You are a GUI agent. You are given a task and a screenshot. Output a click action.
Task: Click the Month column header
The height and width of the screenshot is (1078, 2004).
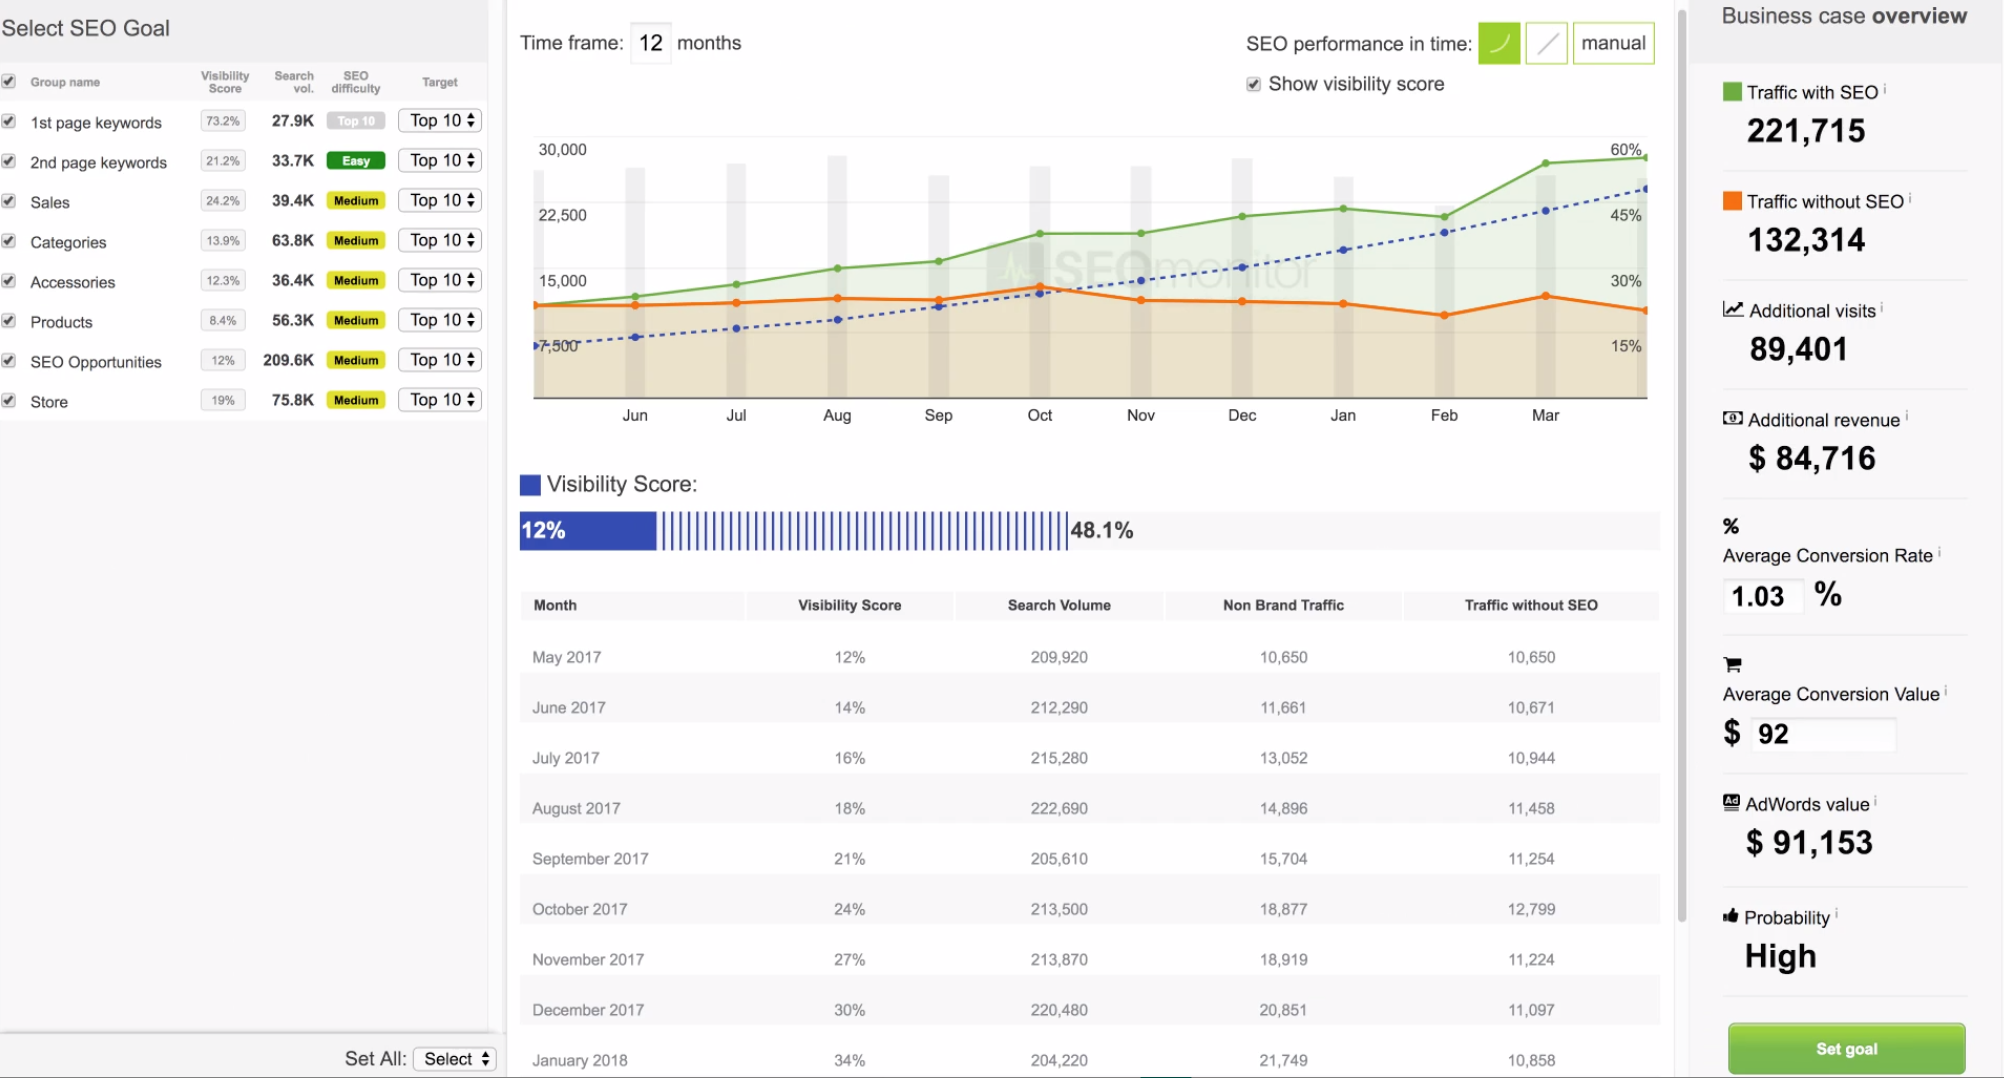point(555,605)
